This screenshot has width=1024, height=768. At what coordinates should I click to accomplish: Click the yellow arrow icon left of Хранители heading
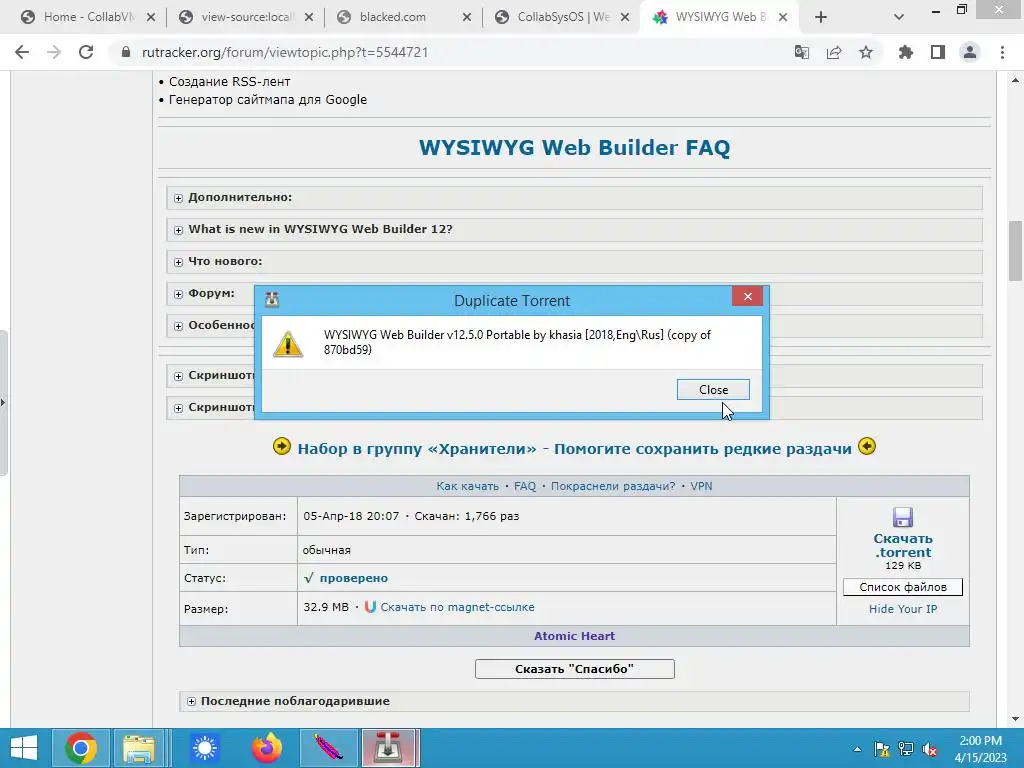point(281,447)
